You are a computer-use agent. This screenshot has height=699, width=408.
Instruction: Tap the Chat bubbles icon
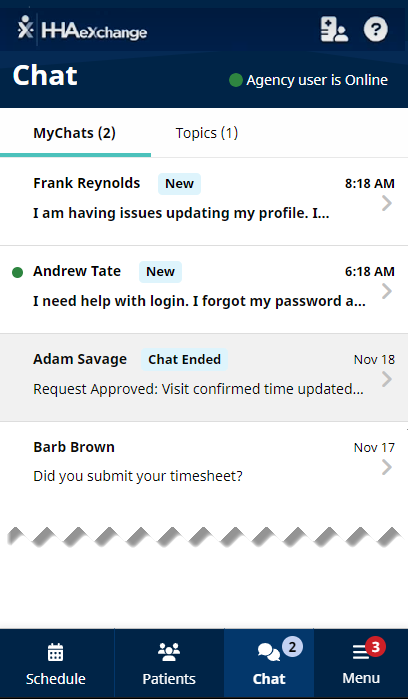[x=269, y=653]
